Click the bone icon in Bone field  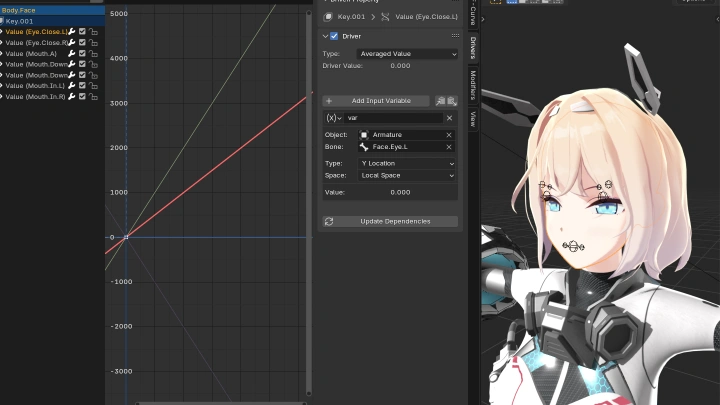(364, 147)
